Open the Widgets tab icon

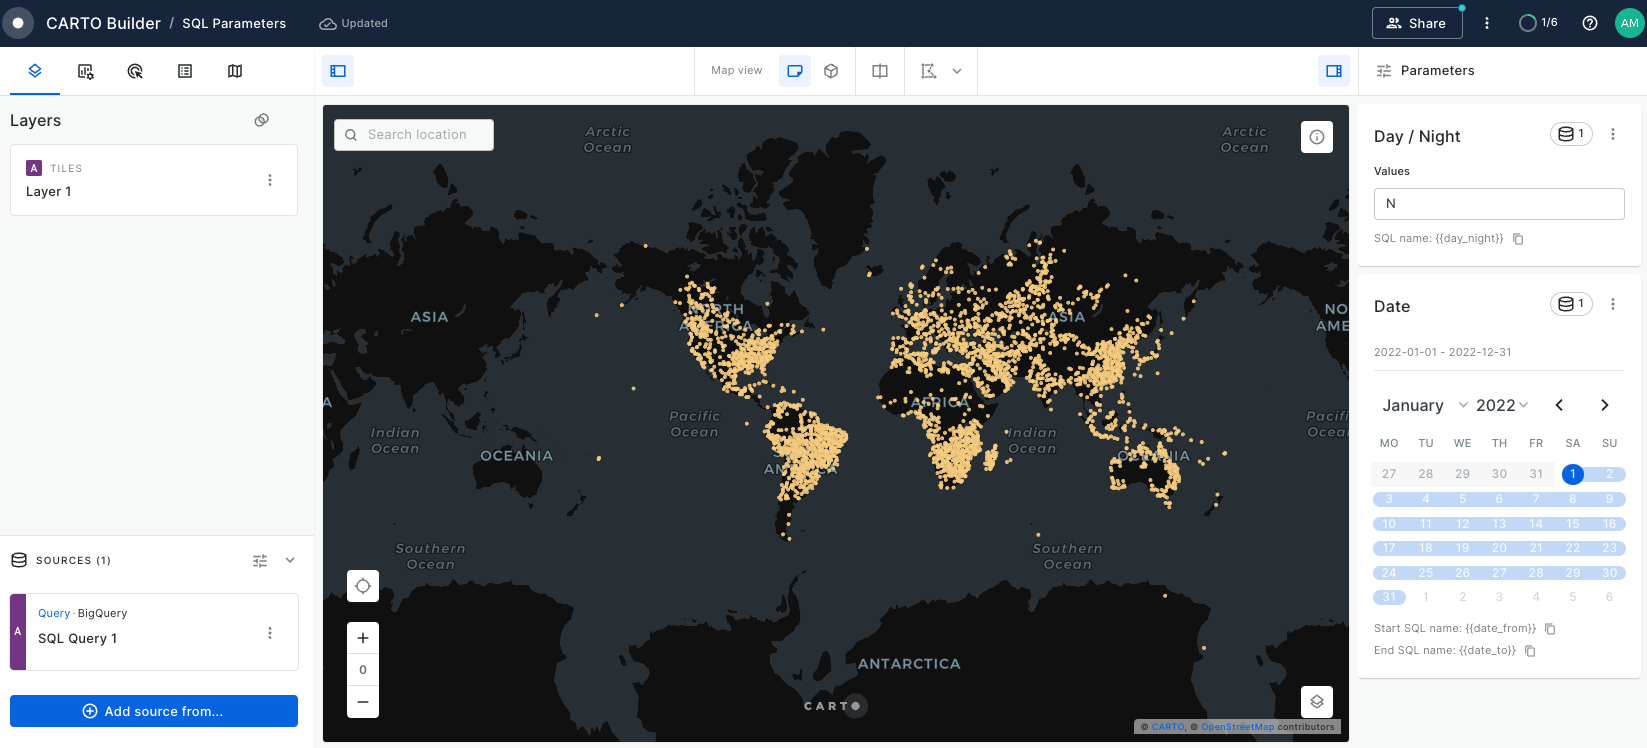pos(85,71)
